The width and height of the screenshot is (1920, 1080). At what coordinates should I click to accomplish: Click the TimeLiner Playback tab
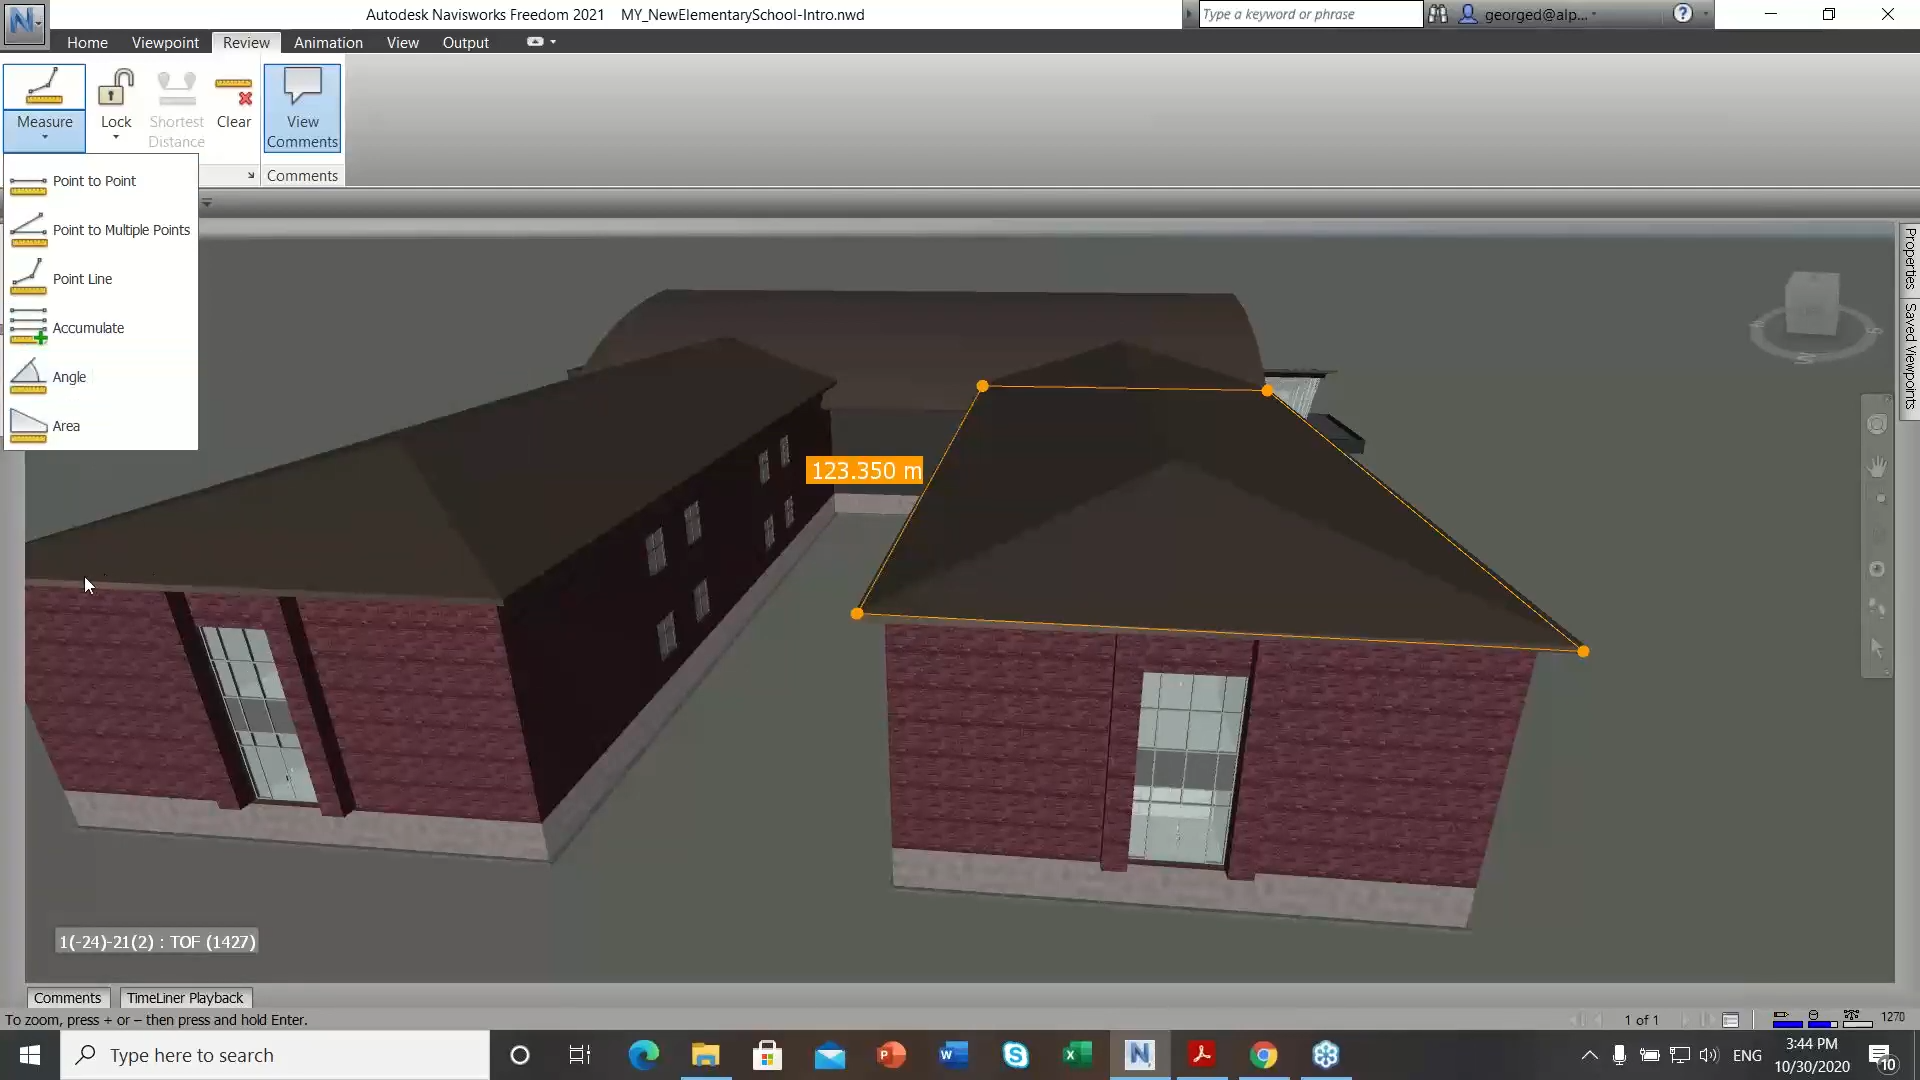185,997
